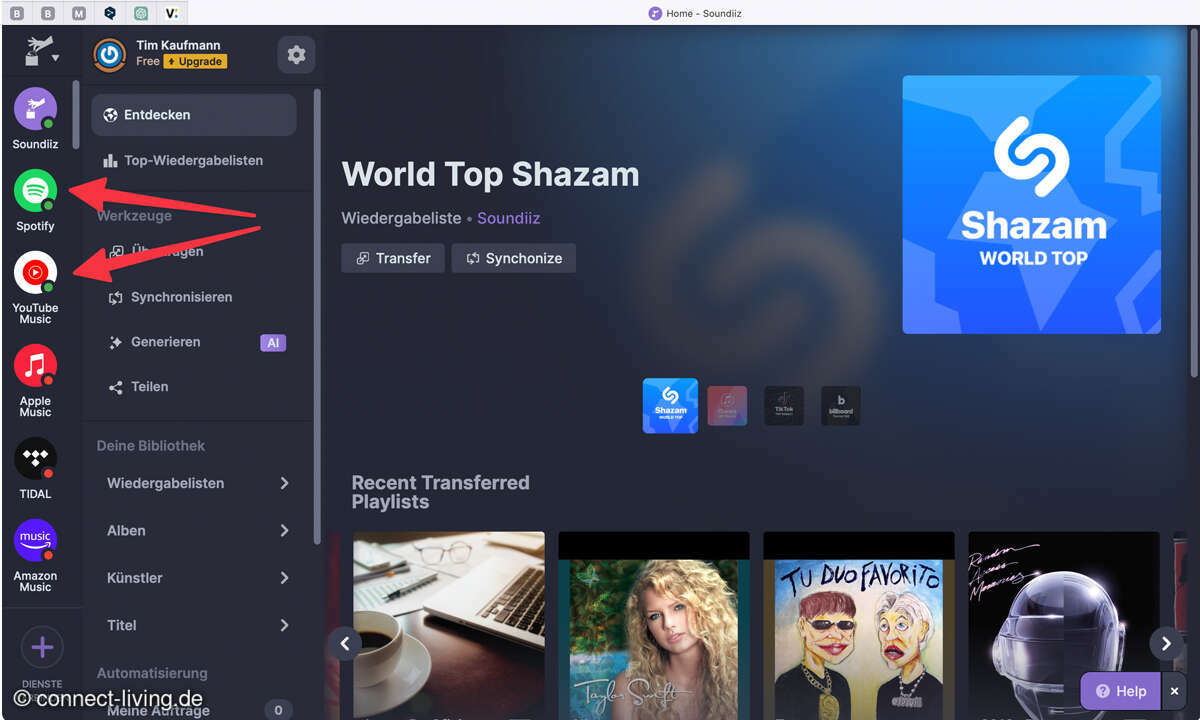Click the Synchonize button
This screenshot has height=720, width=1200.
pos(514,258)
